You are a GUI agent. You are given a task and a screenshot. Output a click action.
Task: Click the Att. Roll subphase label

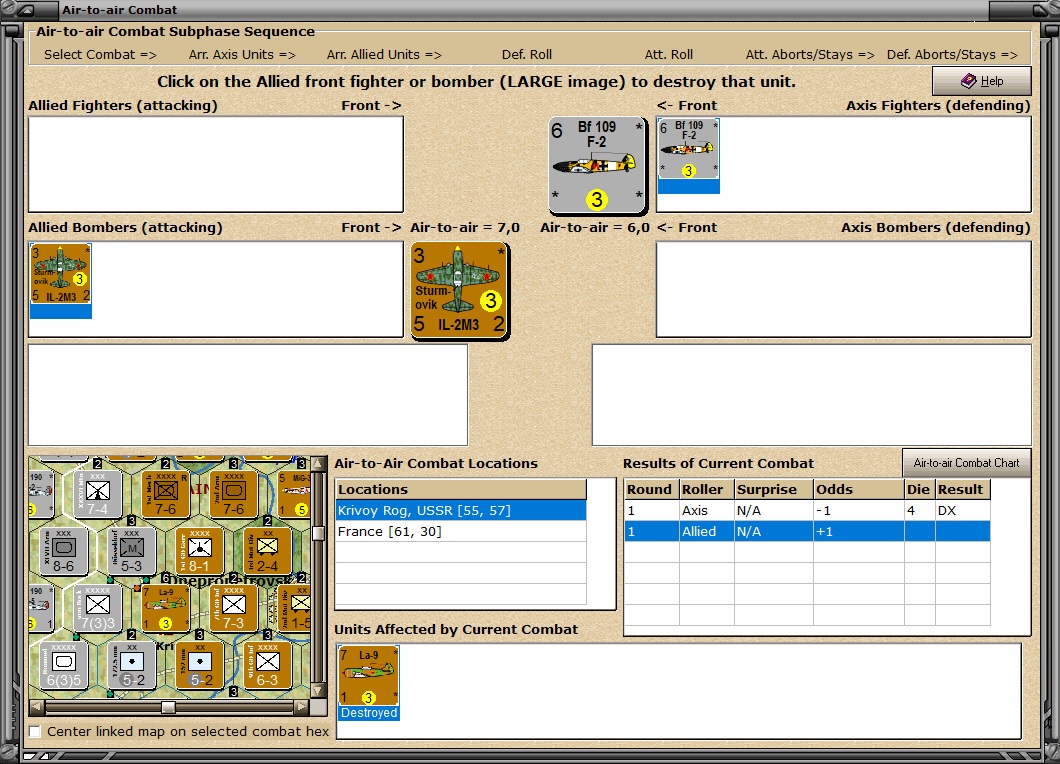tap(669, 55)
